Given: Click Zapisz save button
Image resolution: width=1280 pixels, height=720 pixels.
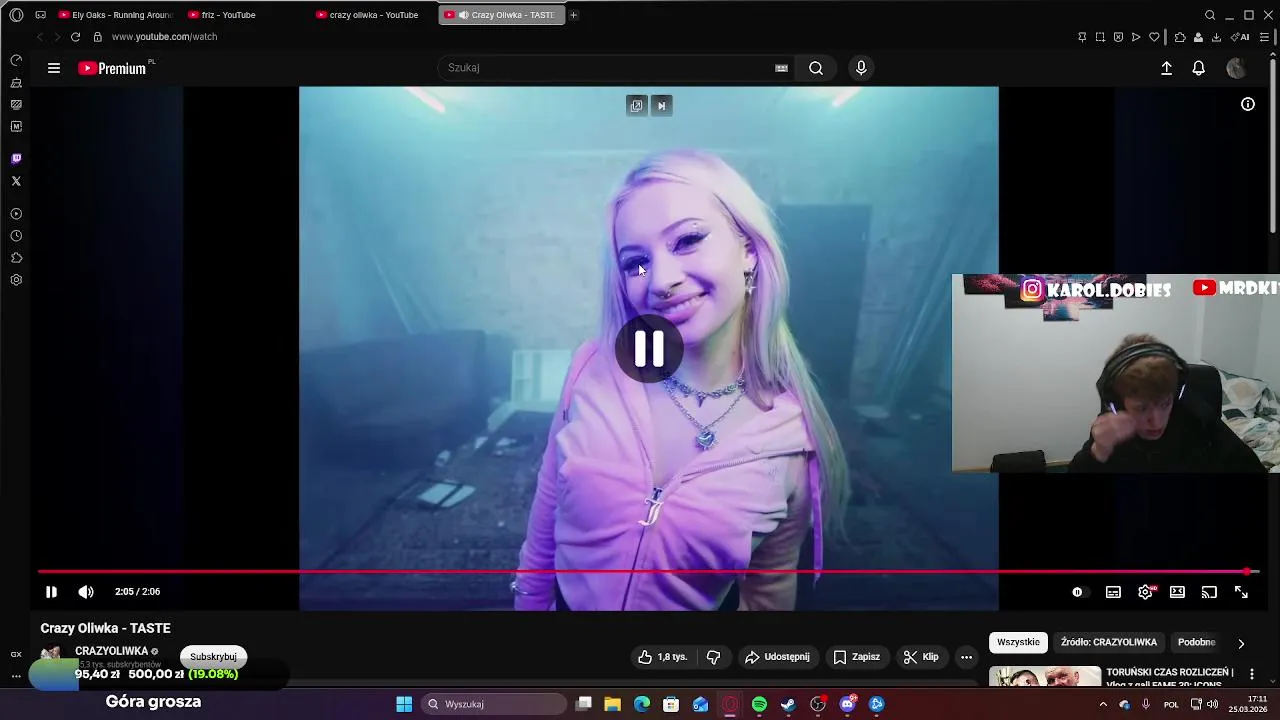Looking at the screenshot, I should [856, 657].
